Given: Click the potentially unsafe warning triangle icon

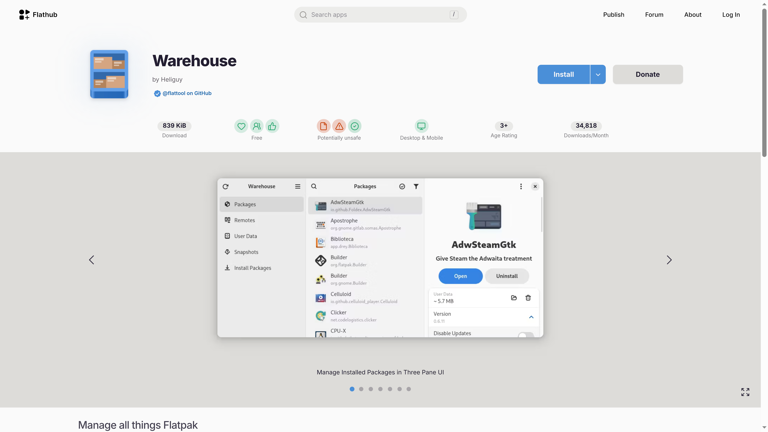Looking at the screenshot, I should click(x=339, y=126).
